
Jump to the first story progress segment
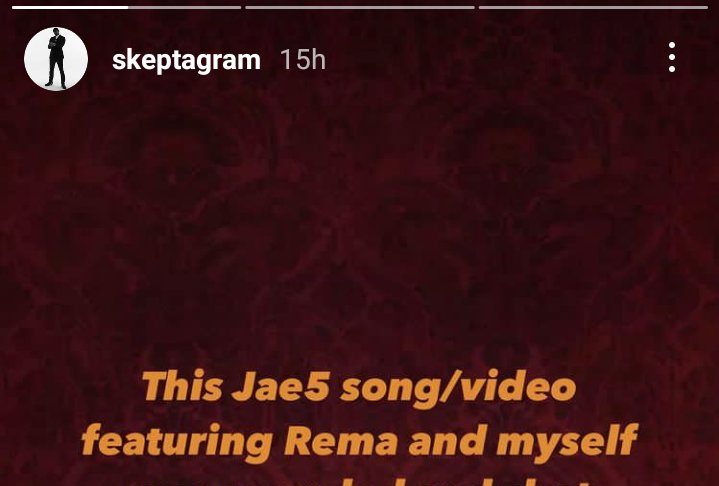126,7
